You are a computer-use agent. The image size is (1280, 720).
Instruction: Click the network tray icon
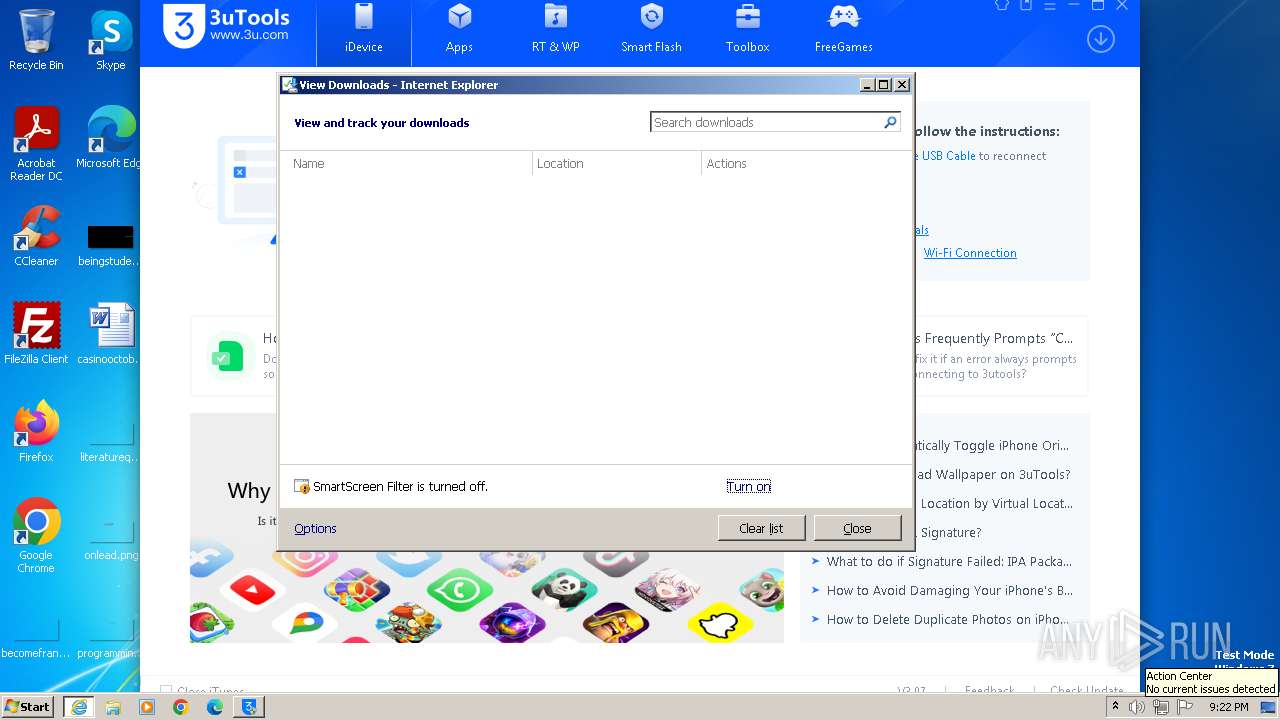[x=1161, y=707]
